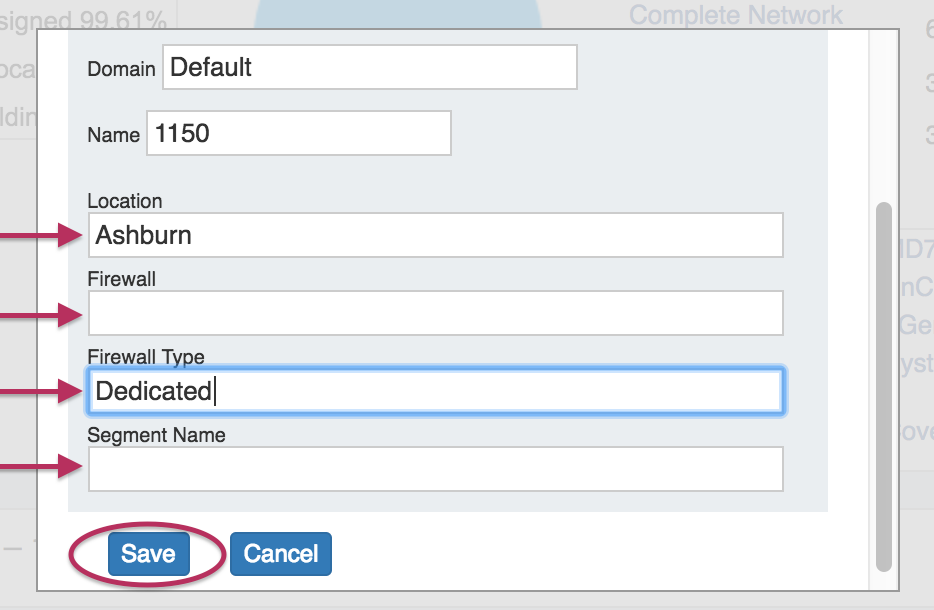The width and height of the screenshot is (934, 610).
Task: Click the Complete Network text in background
Action: point(735,15)
